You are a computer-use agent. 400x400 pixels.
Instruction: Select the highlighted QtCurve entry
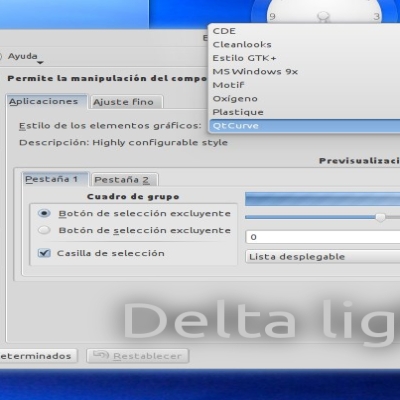305,126
